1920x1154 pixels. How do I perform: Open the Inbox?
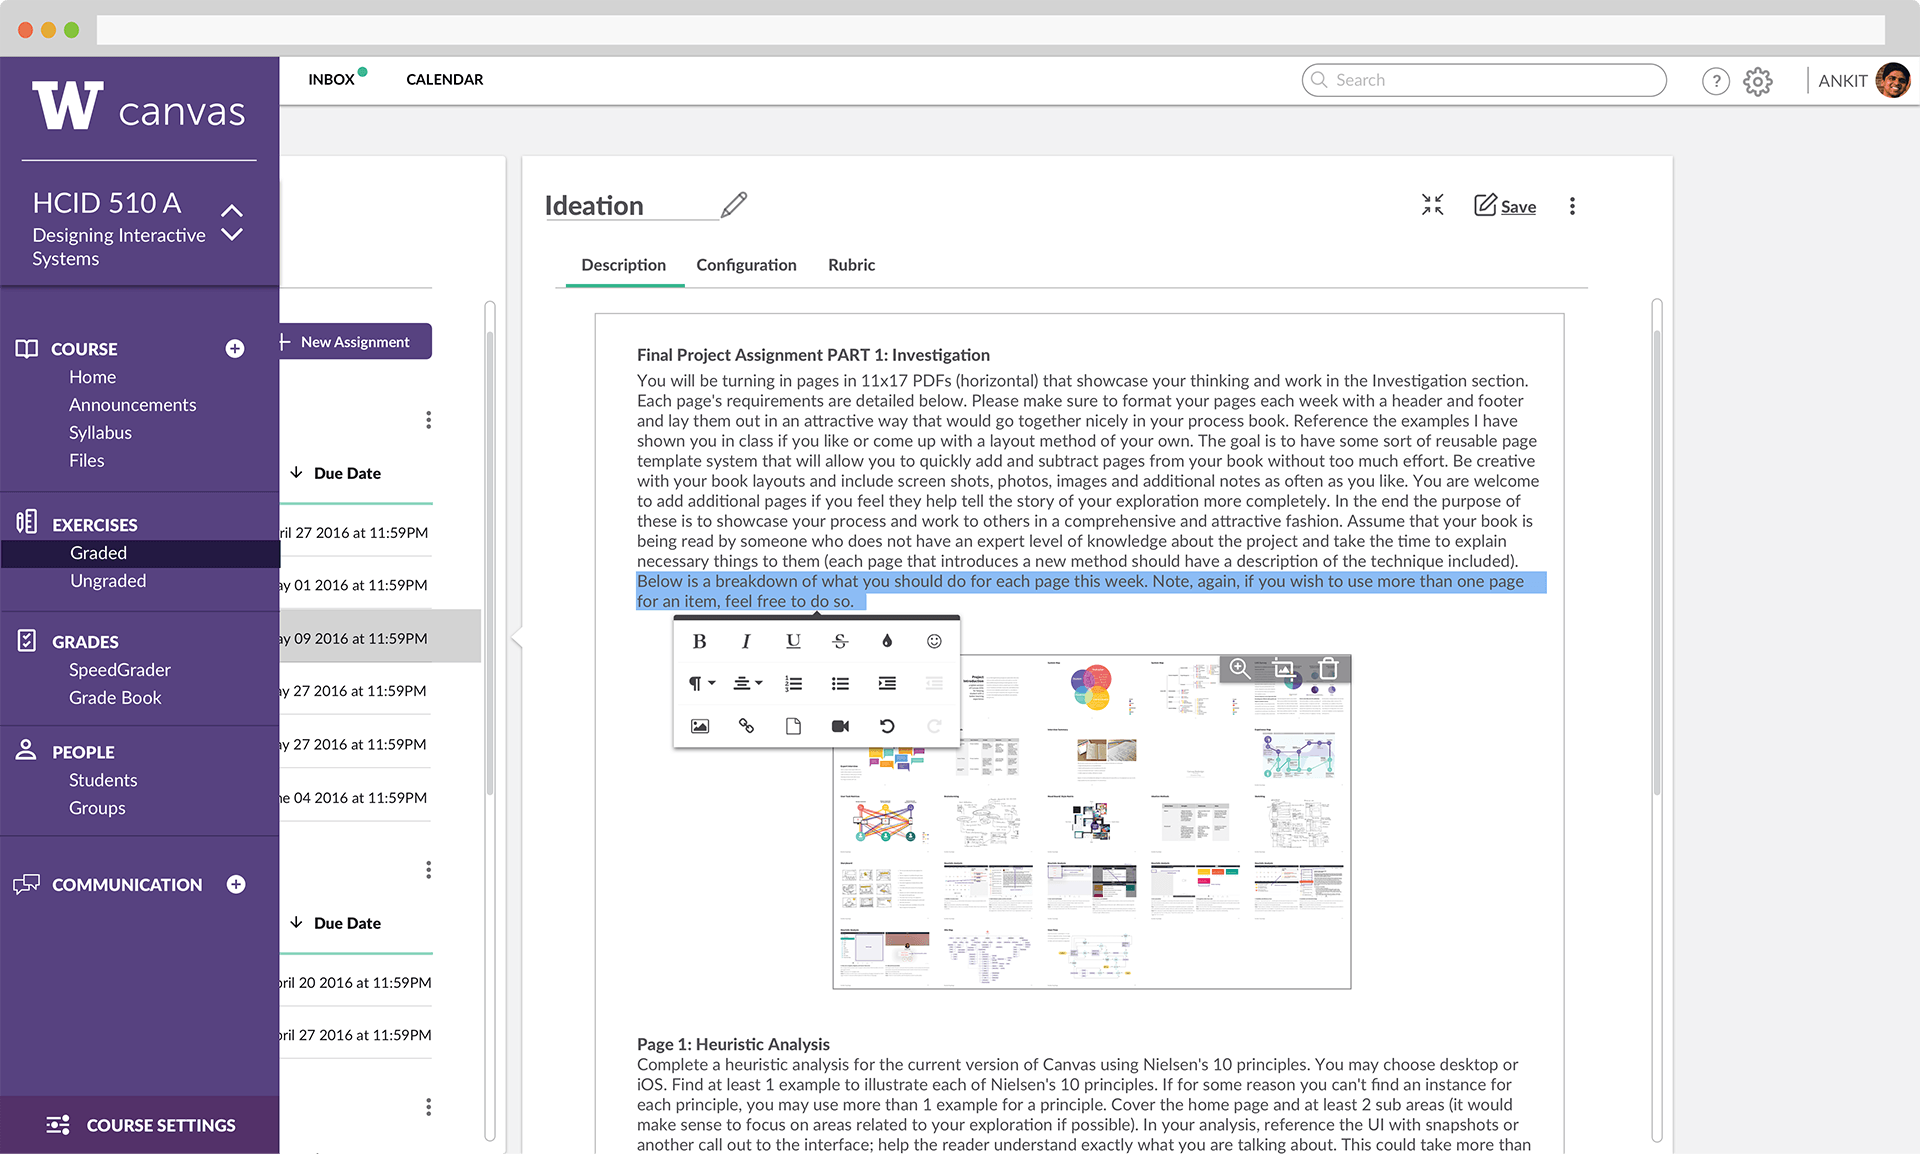(332, 80)
